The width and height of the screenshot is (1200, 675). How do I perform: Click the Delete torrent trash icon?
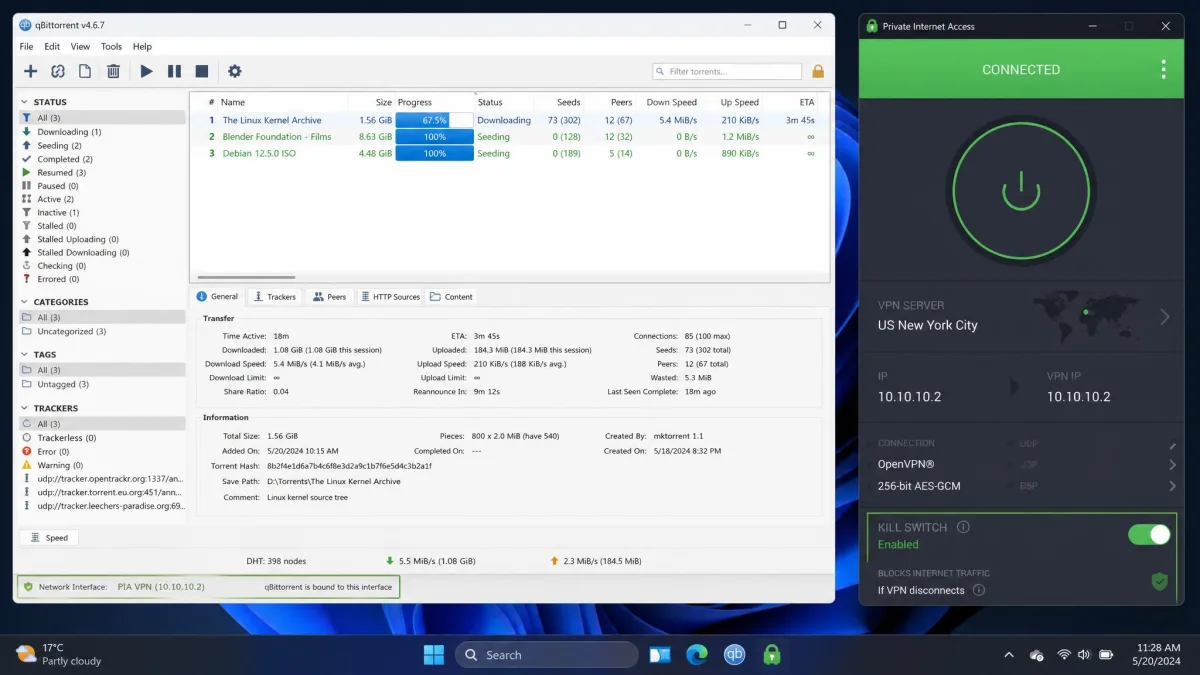point(113,71)
